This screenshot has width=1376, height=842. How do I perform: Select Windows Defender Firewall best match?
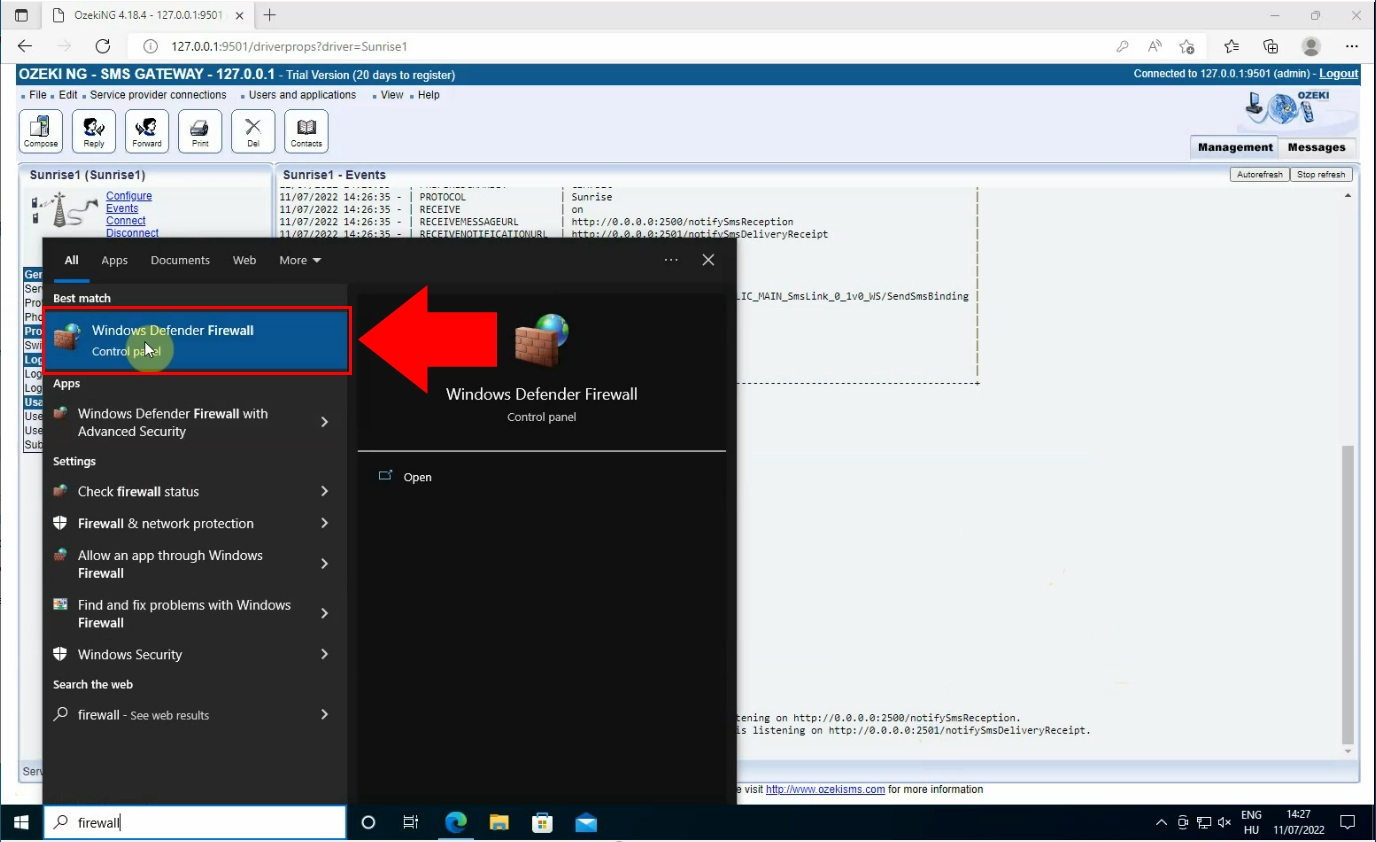click(x=197, y=340)
